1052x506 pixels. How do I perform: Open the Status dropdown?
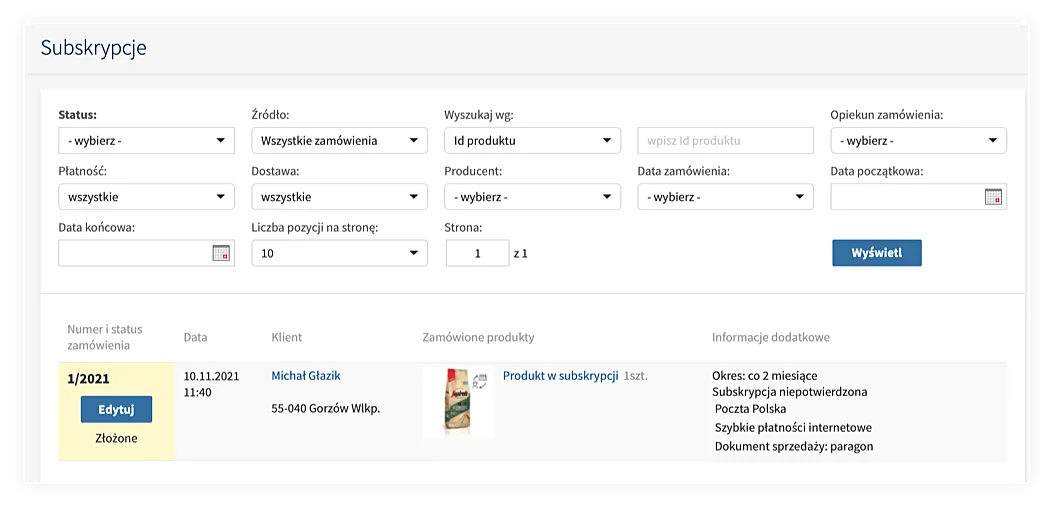146,141
